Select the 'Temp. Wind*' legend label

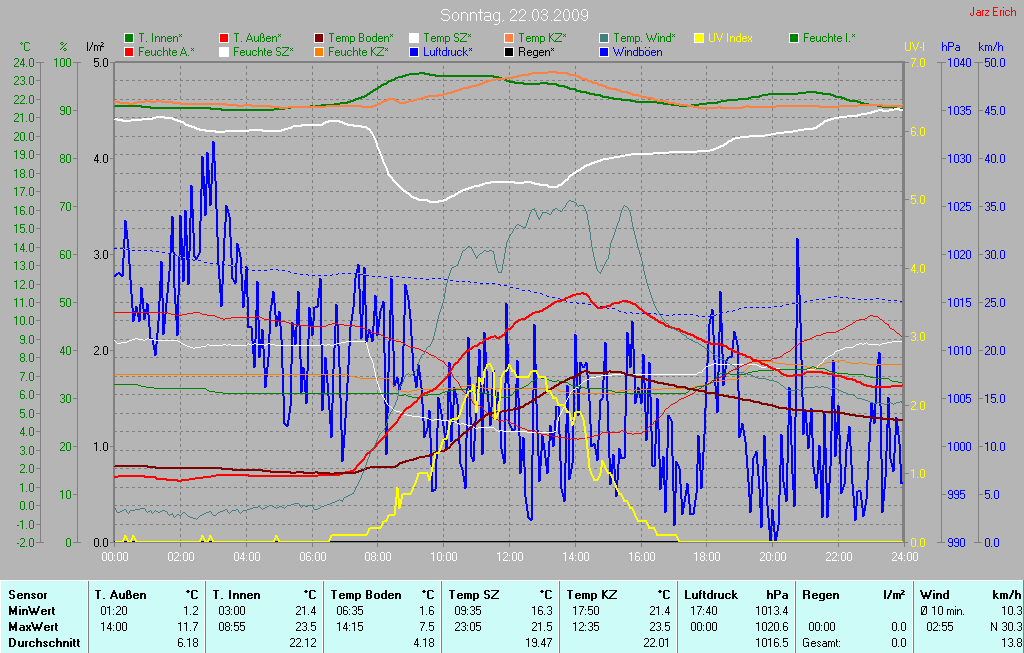pos(645,39)
